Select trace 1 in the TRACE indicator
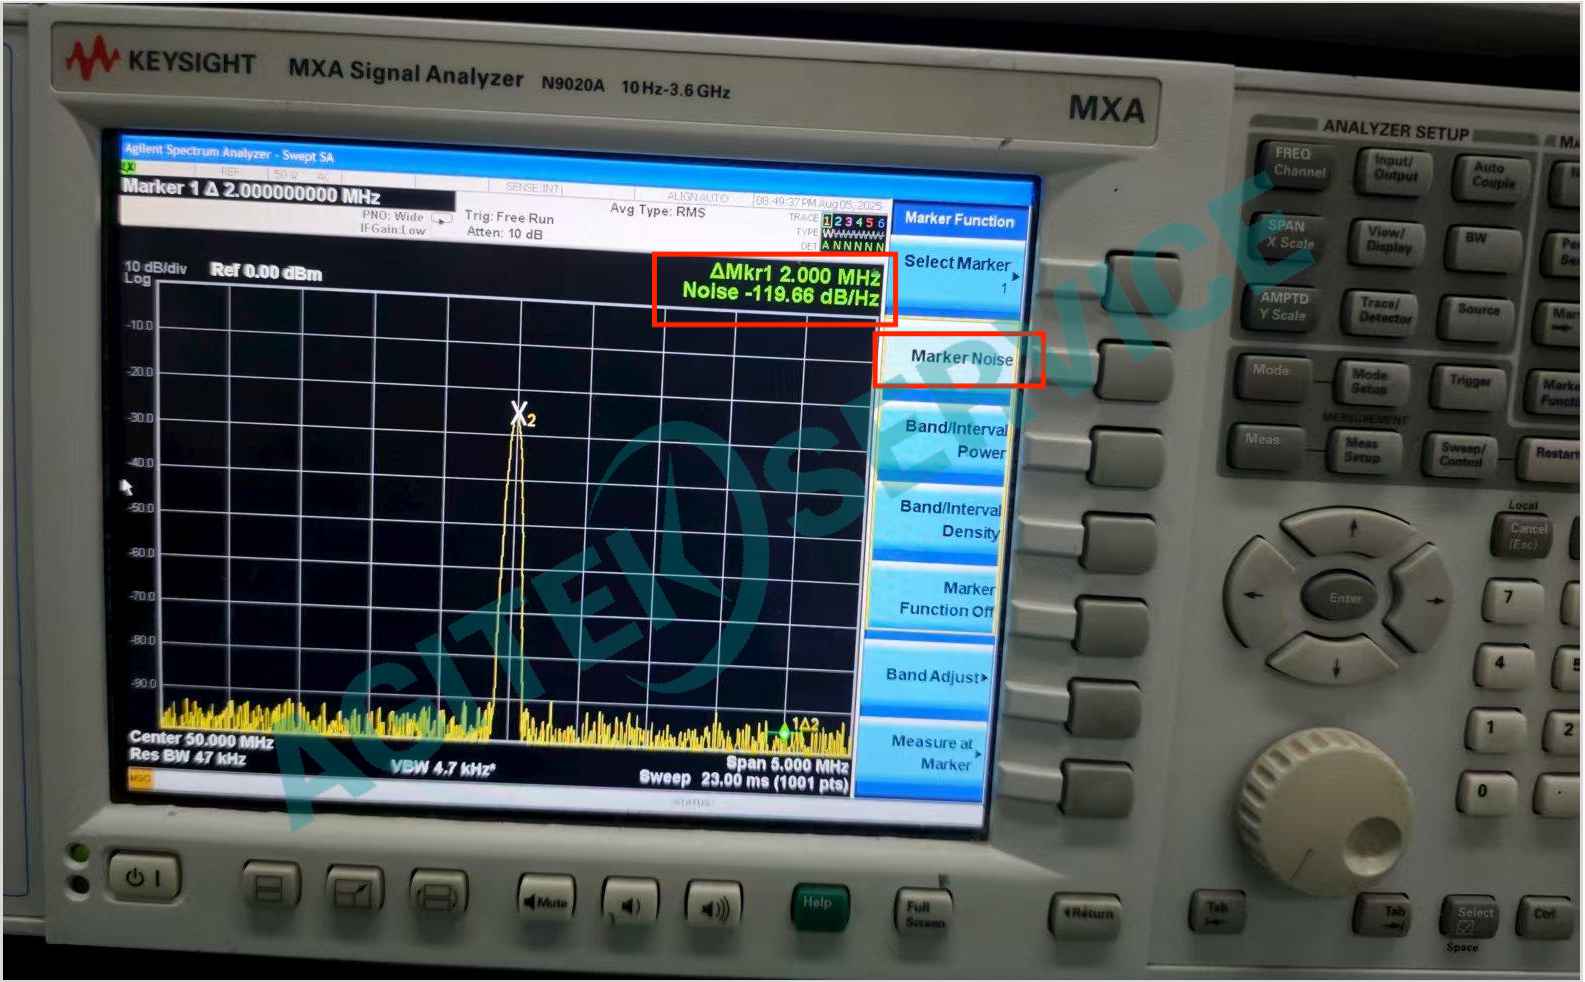This screenshot has height=982, width=1585. click(x=826, y=222)
